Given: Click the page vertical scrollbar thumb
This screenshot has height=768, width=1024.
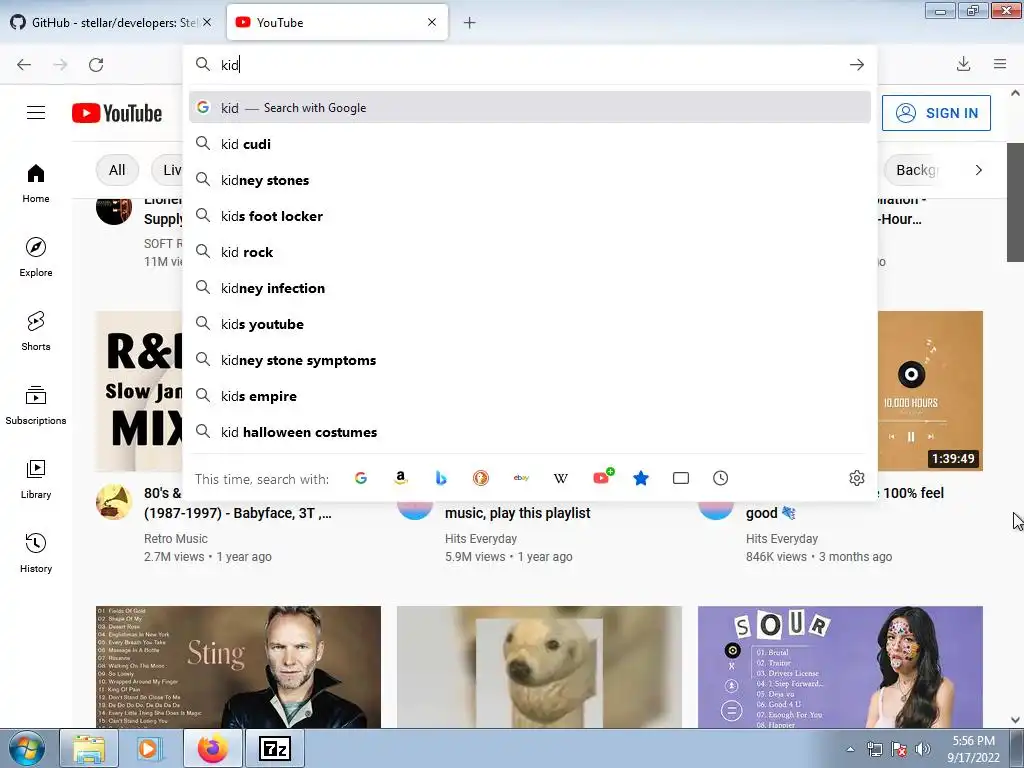Looking at the screenshot, I should pyautogui.click(x=1015, y=202).
